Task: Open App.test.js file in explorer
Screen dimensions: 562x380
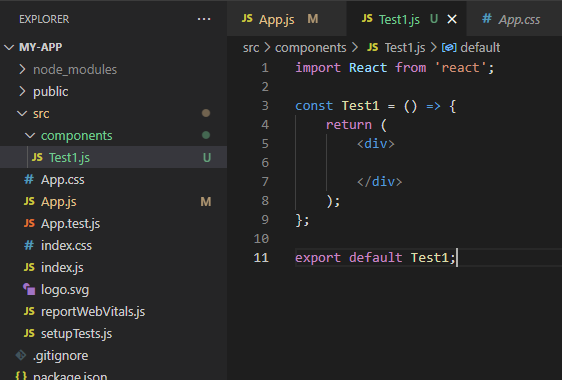Action: [x=113, y=224]
